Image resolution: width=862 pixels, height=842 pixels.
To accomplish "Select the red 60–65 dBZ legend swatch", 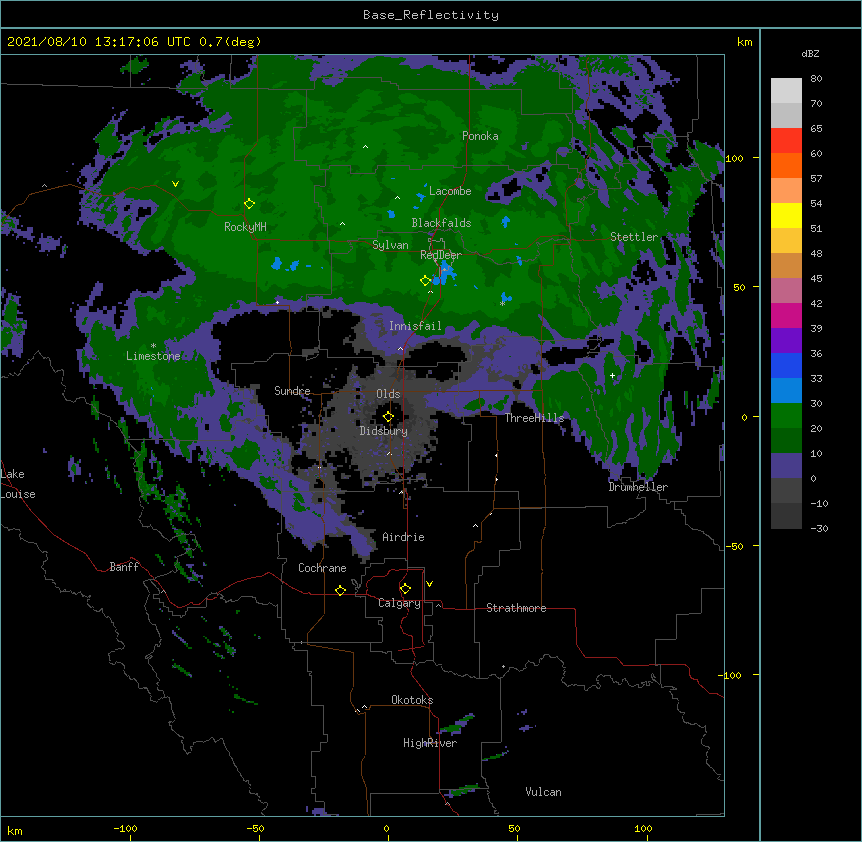I will (786, 141).
